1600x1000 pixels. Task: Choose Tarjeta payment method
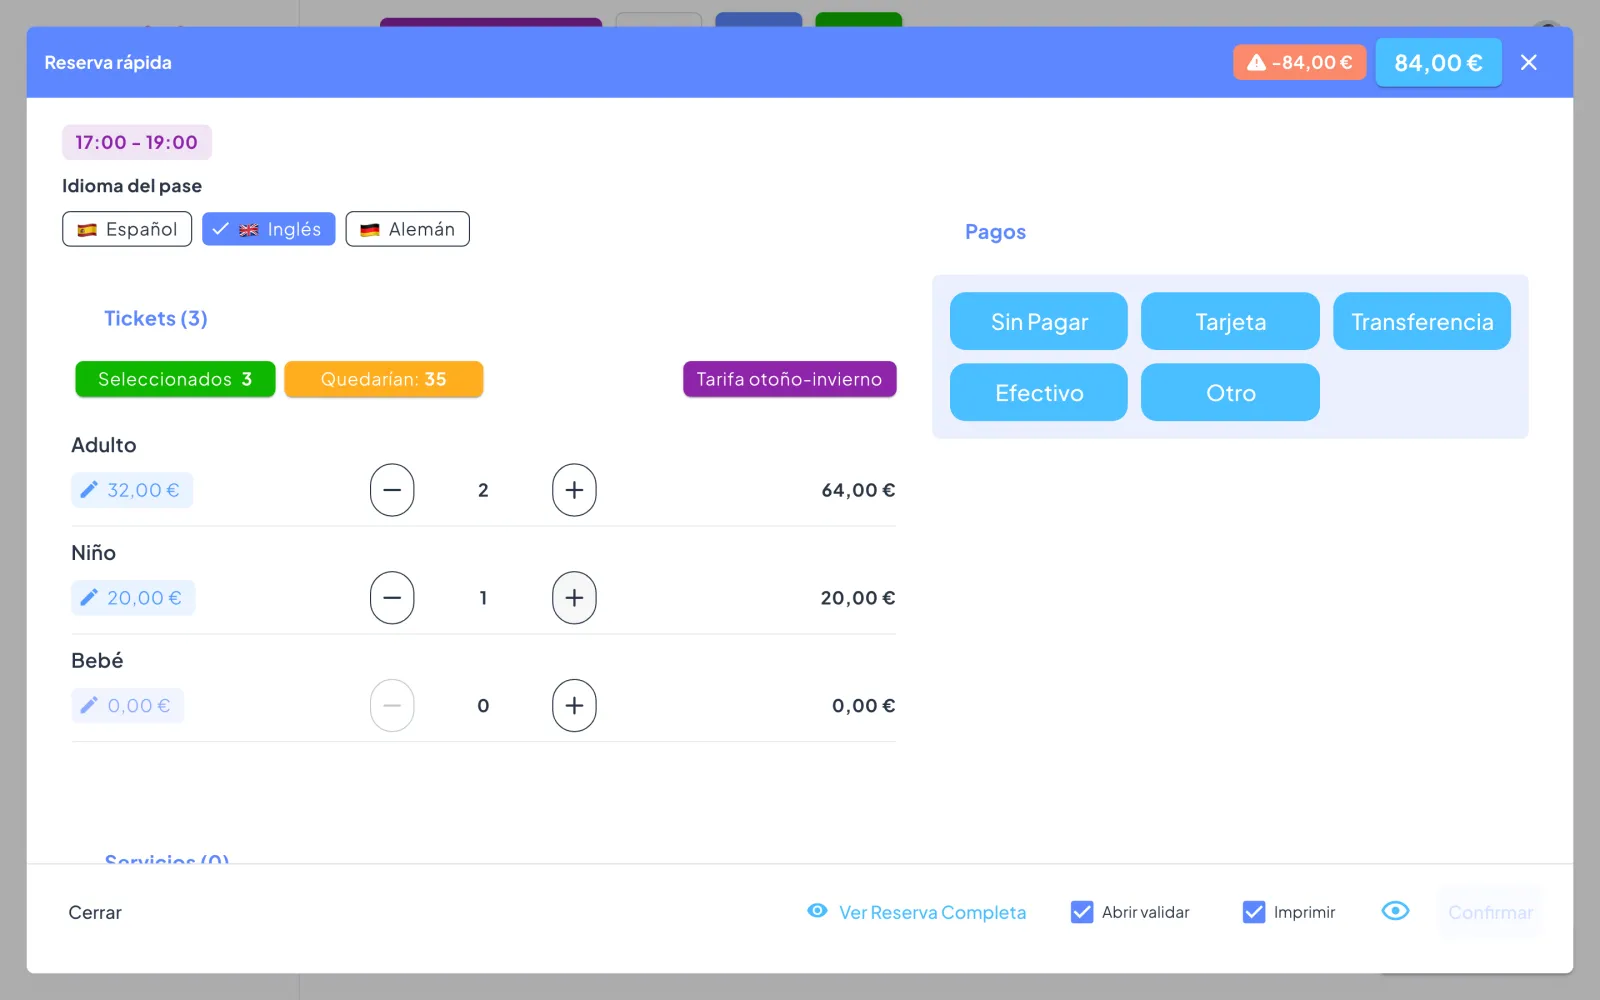pyautogui.click(x=1230, y=321)
